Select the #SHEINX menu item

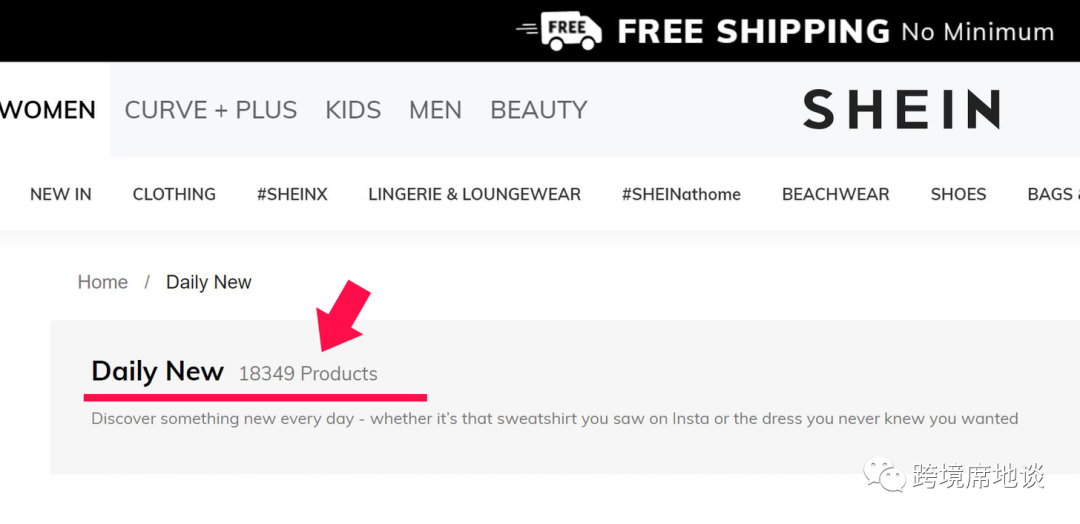pyautogui.click(x=292, y=195)
